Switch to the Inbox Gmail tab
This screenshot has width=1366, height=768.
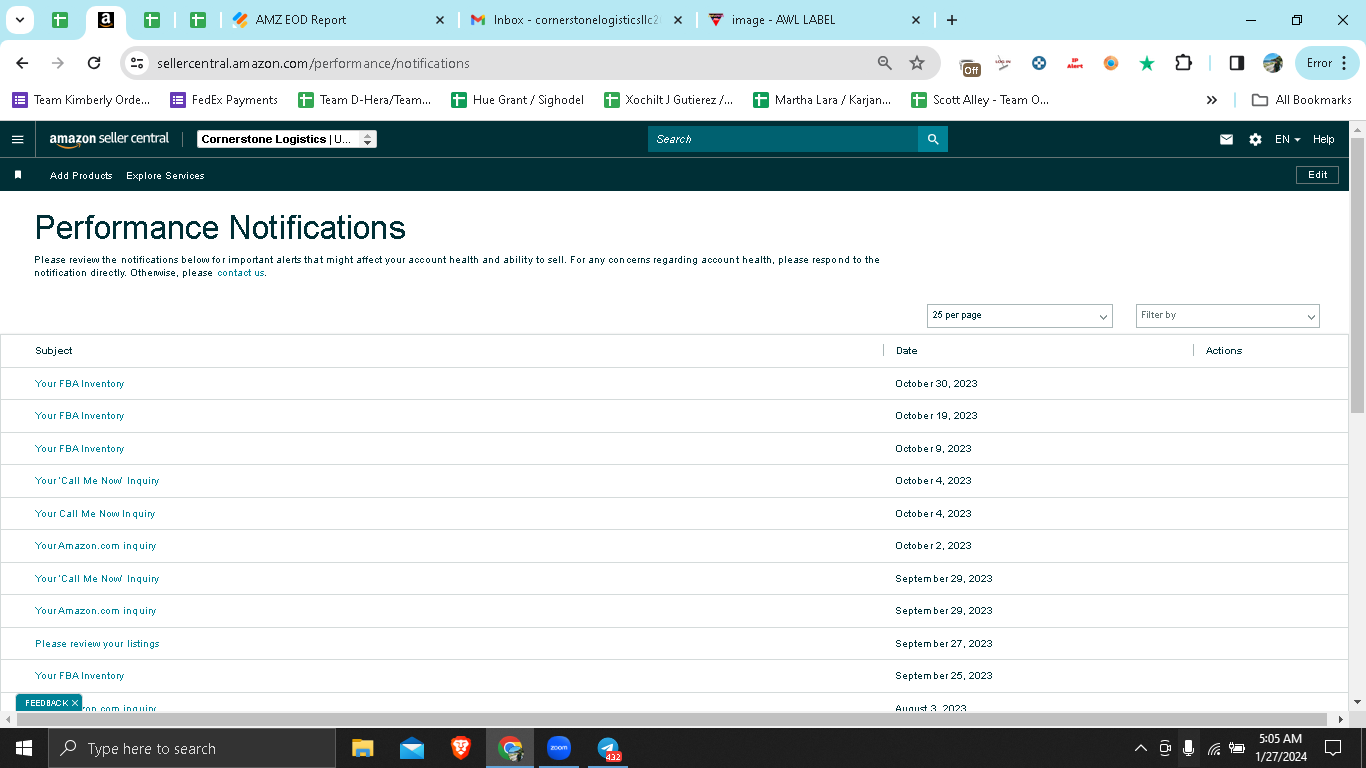(575, 20)
